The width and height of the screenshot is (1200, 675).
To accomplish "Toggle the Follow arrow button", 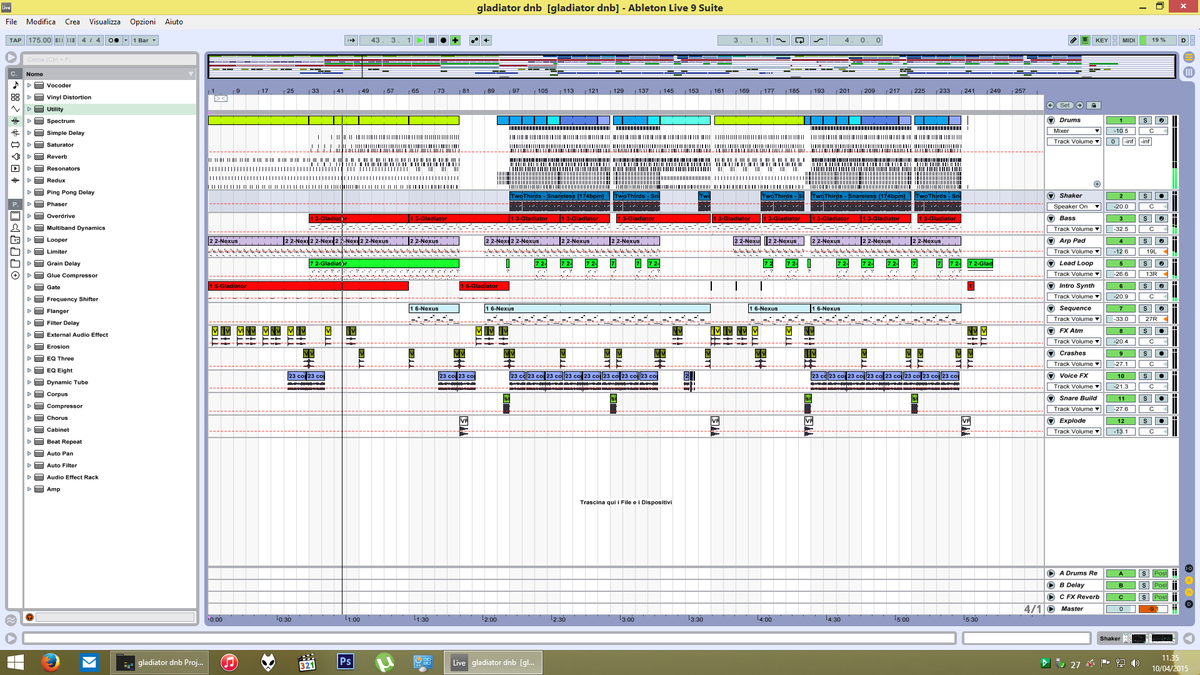I will pyautogui.click(x=351, y=40).
